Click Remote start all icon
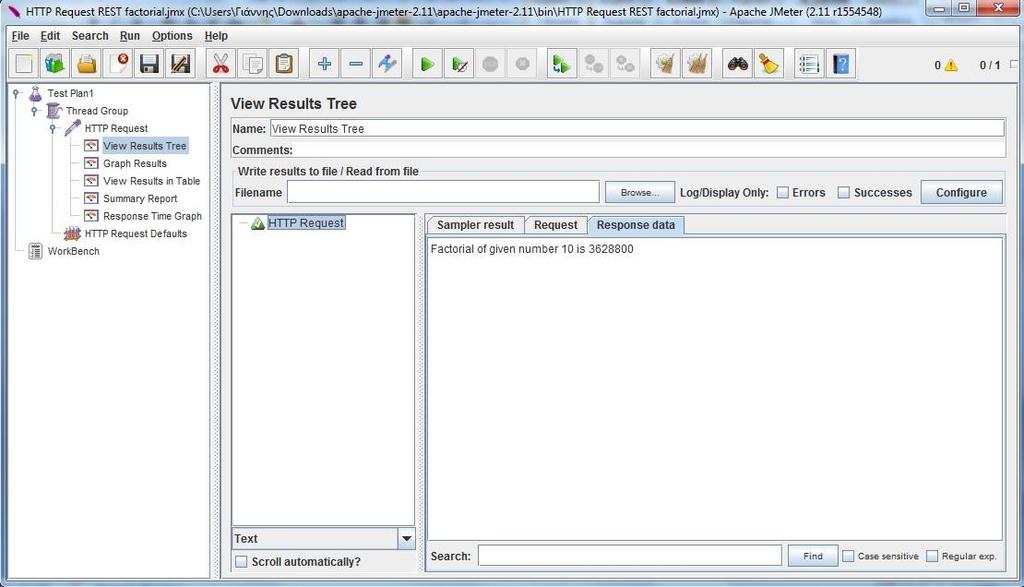The width and height of the screenshot is (1024, 587). coord(562,64)
